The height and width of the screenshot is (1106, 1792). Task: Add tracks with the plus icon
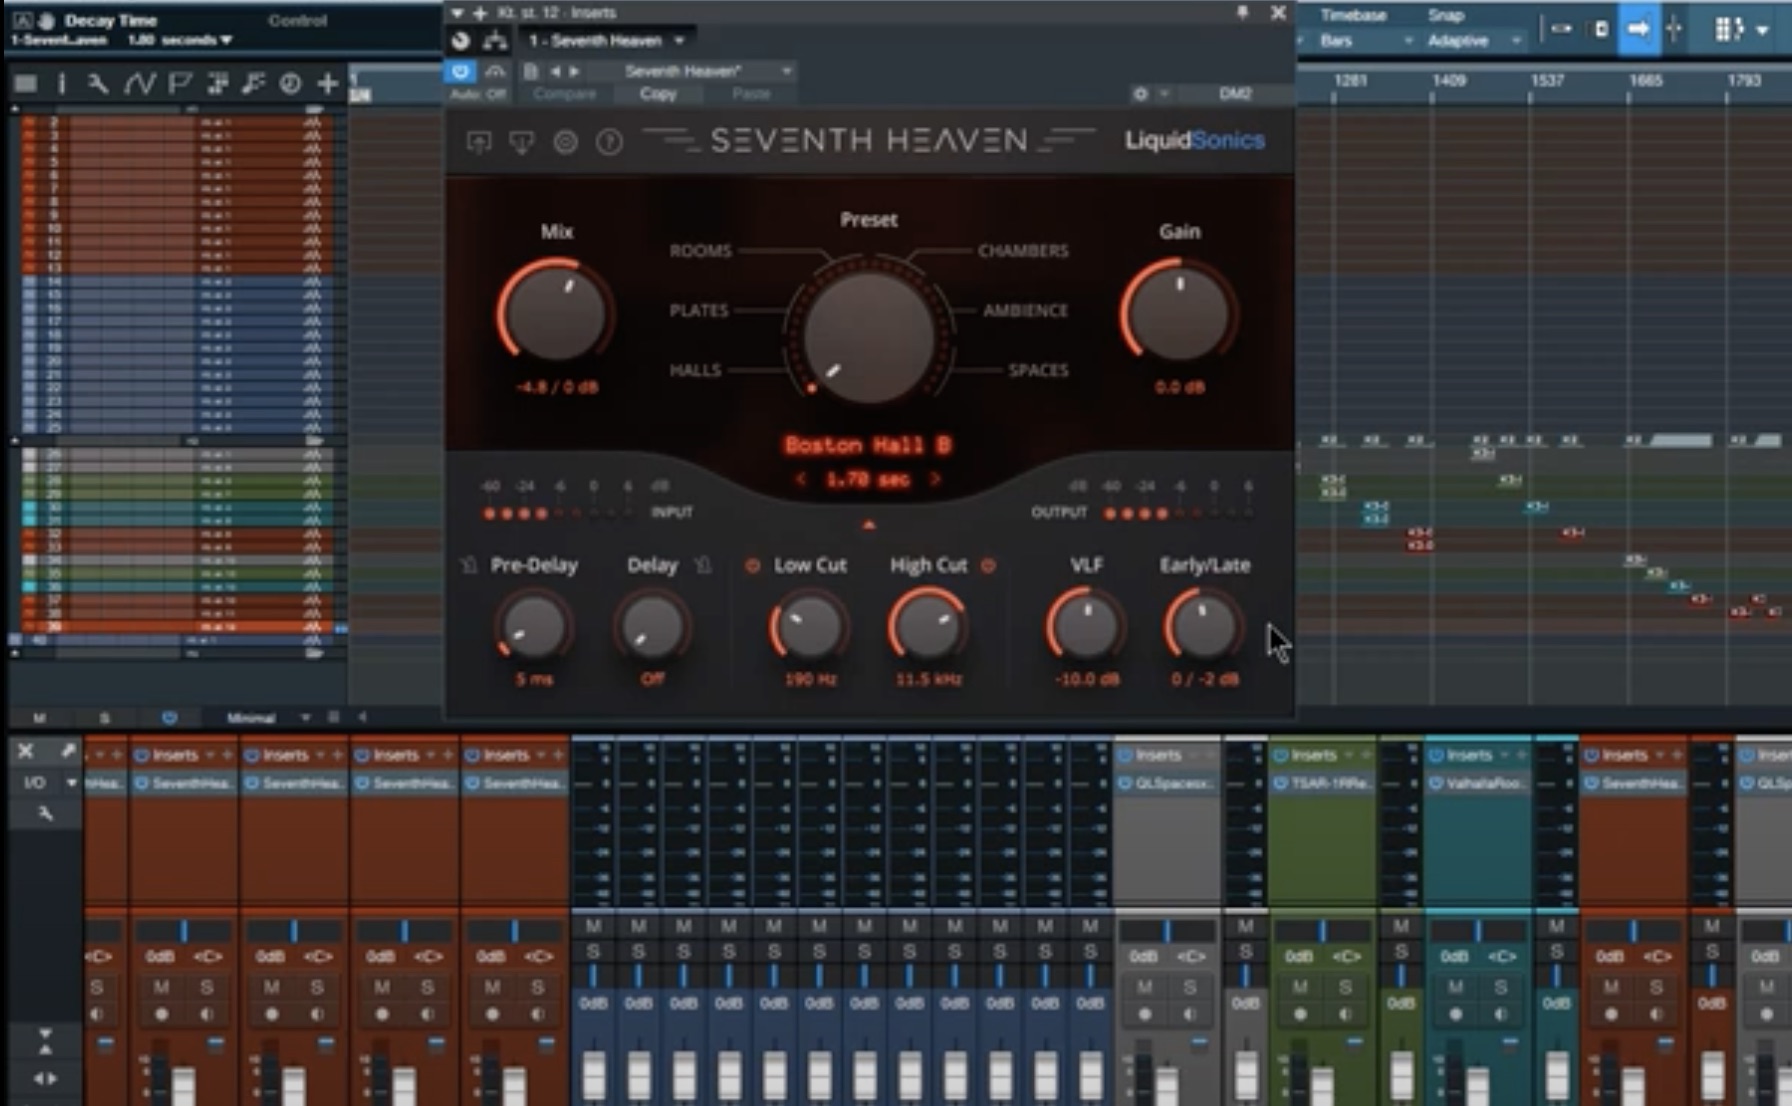pos(327,84)
